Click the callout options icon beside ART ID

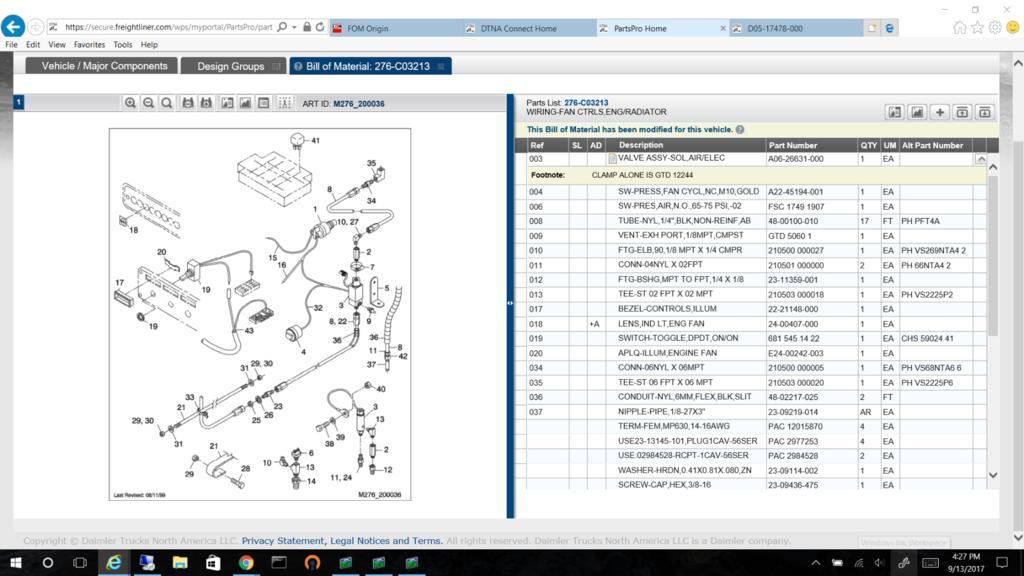click(284, 103)
